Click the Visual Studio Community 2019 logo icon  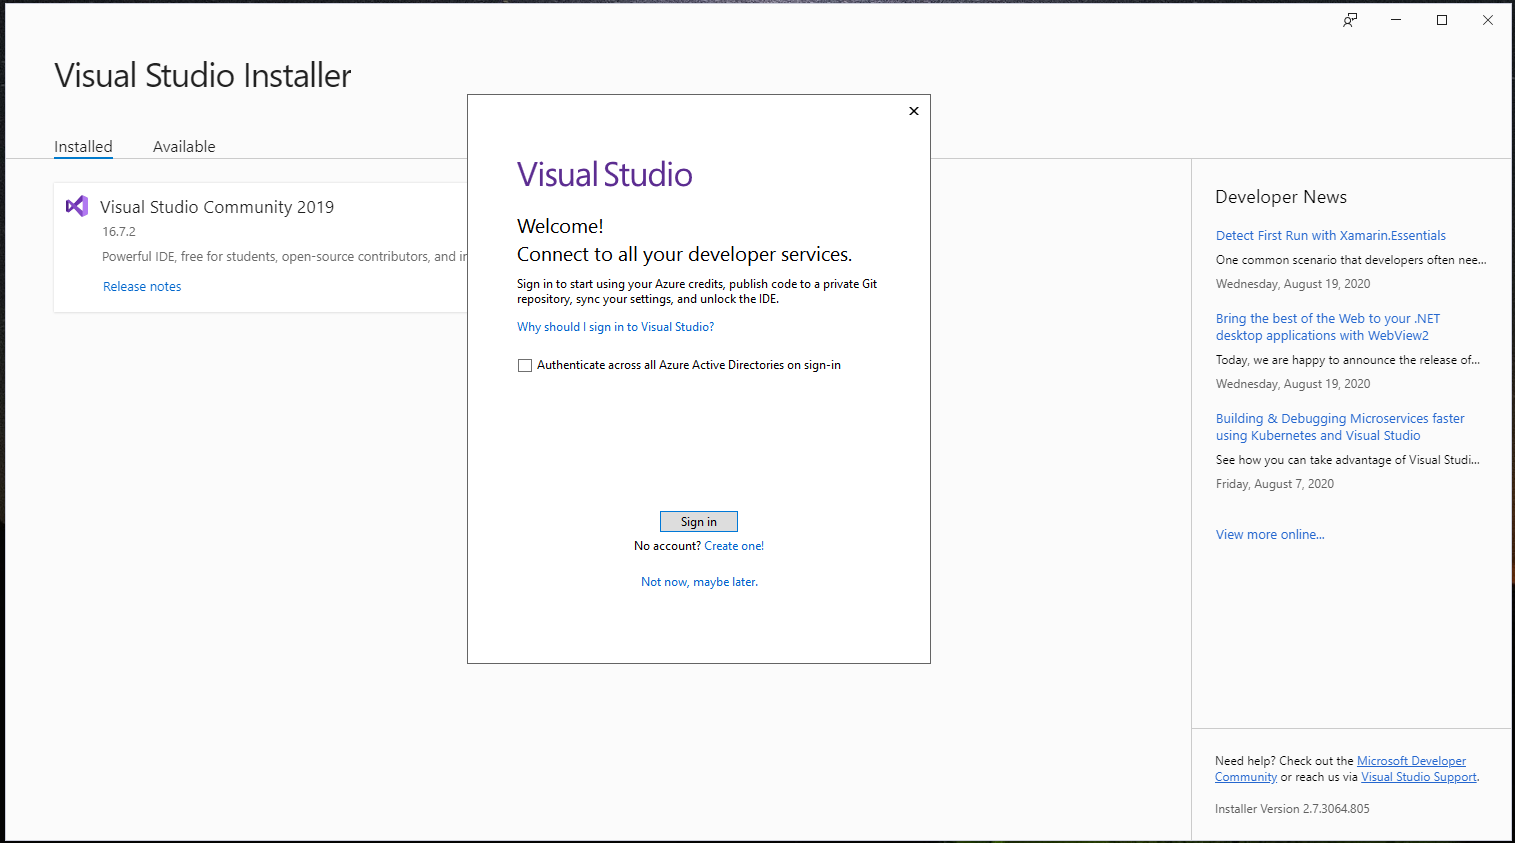(x=77, y=206)
